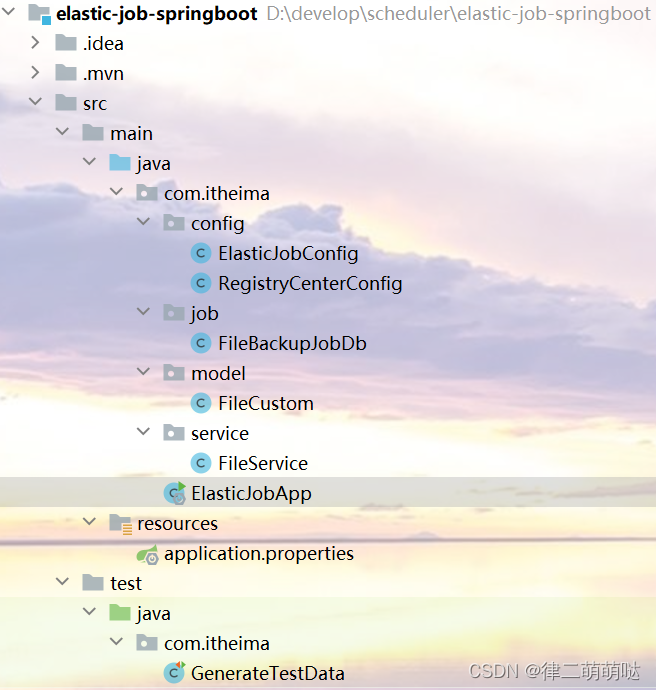Click the project module icon for elastic-job-springboot
656x690 pixels.
[40, 13]
